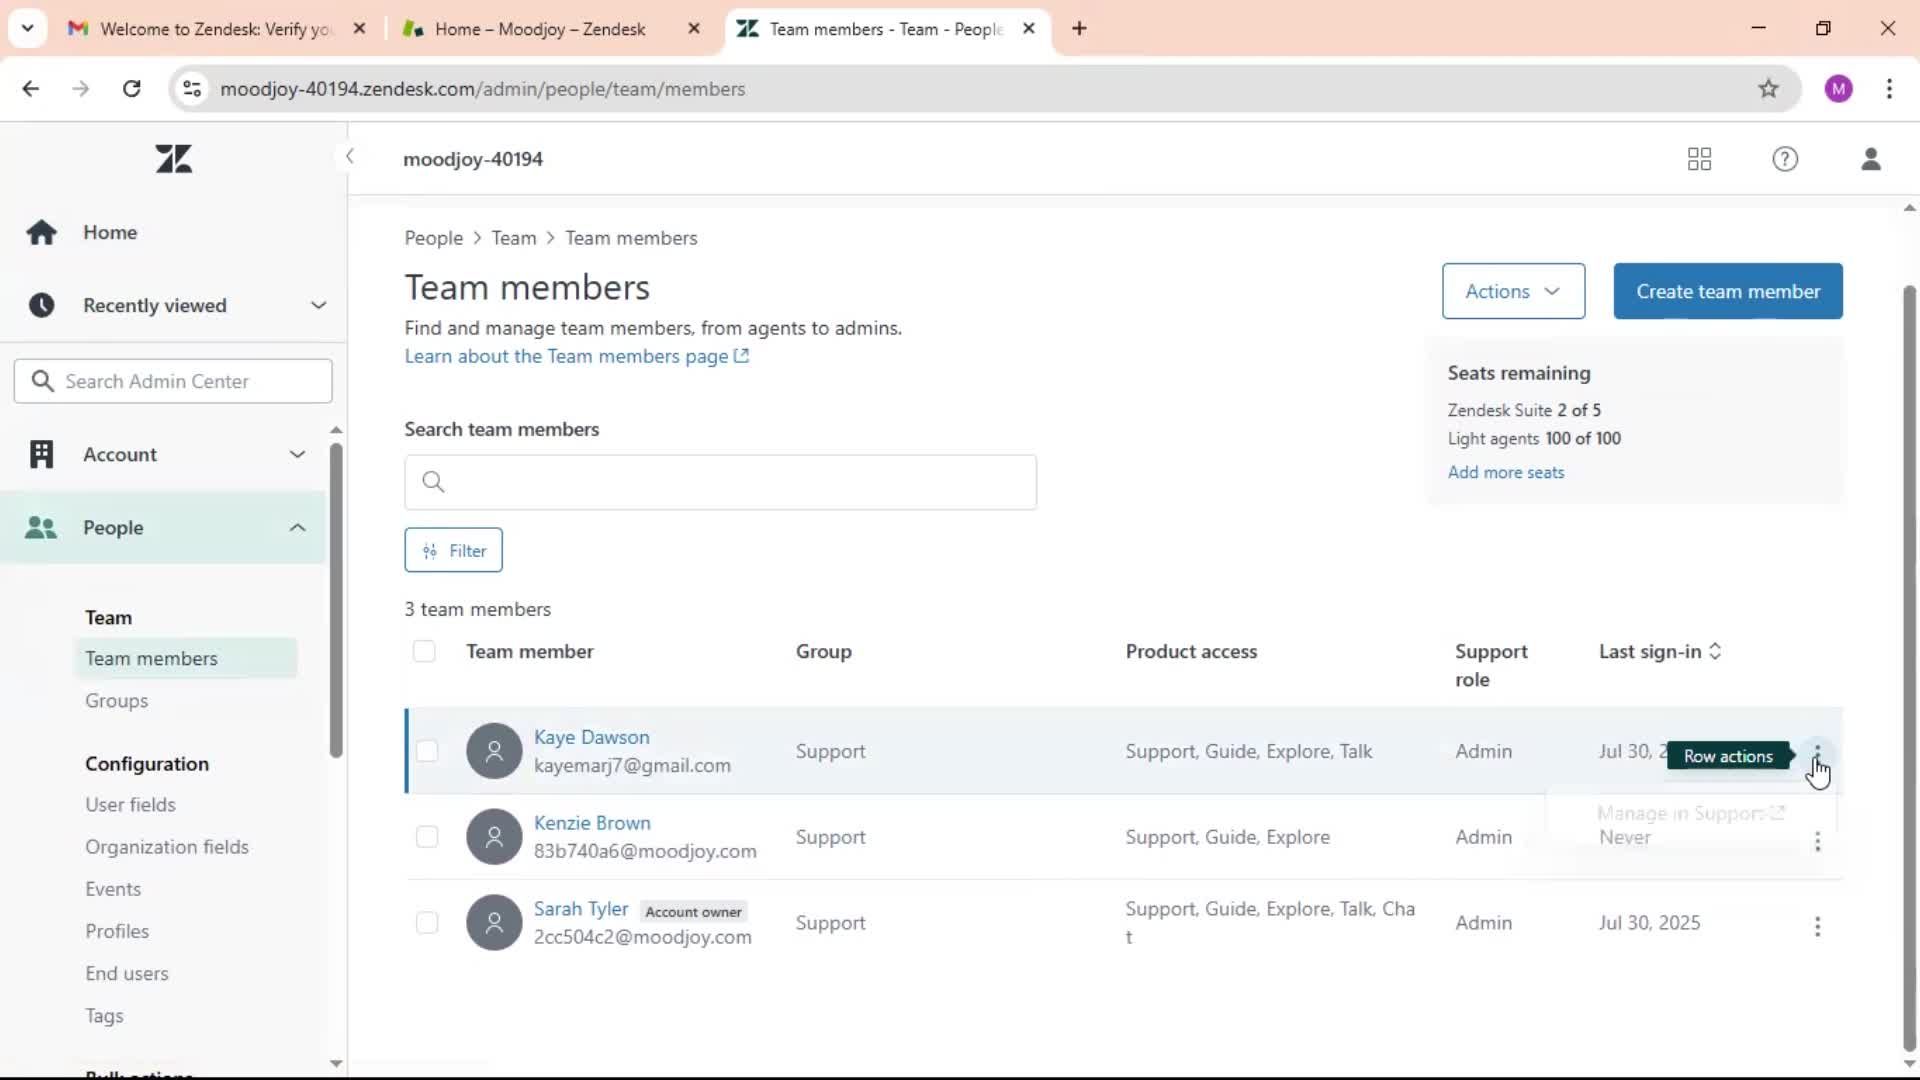Bookmark this page with the star icon
The height and width of the screenshot is (1080, 1920).
coord(1768,89)
